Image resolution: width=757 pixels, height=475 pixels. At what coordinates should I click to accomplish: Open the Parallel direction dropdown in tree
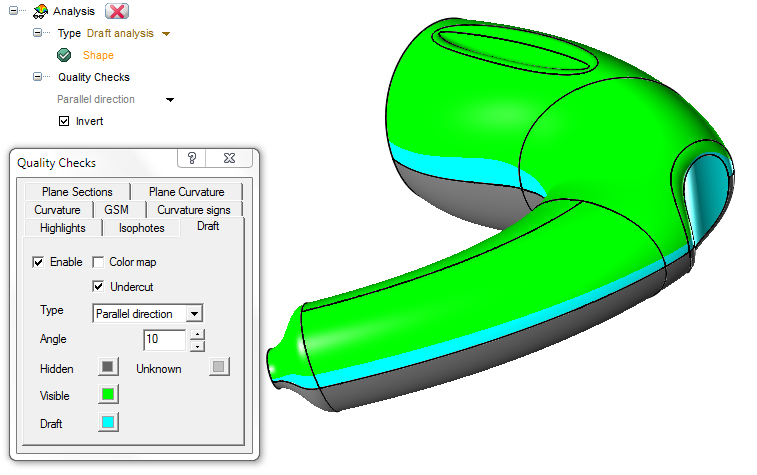170,100
